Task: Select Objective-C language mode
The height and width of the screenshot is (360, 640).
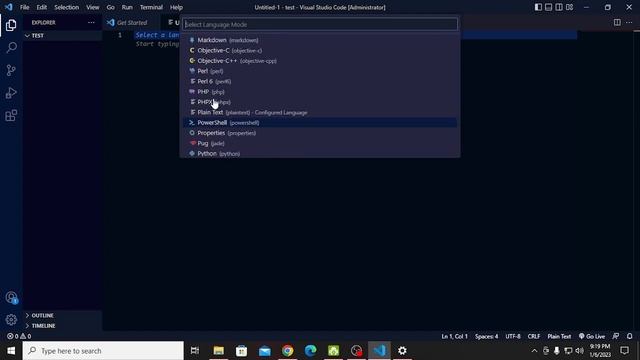Action: pyautogui.click(x=320, y=50)
